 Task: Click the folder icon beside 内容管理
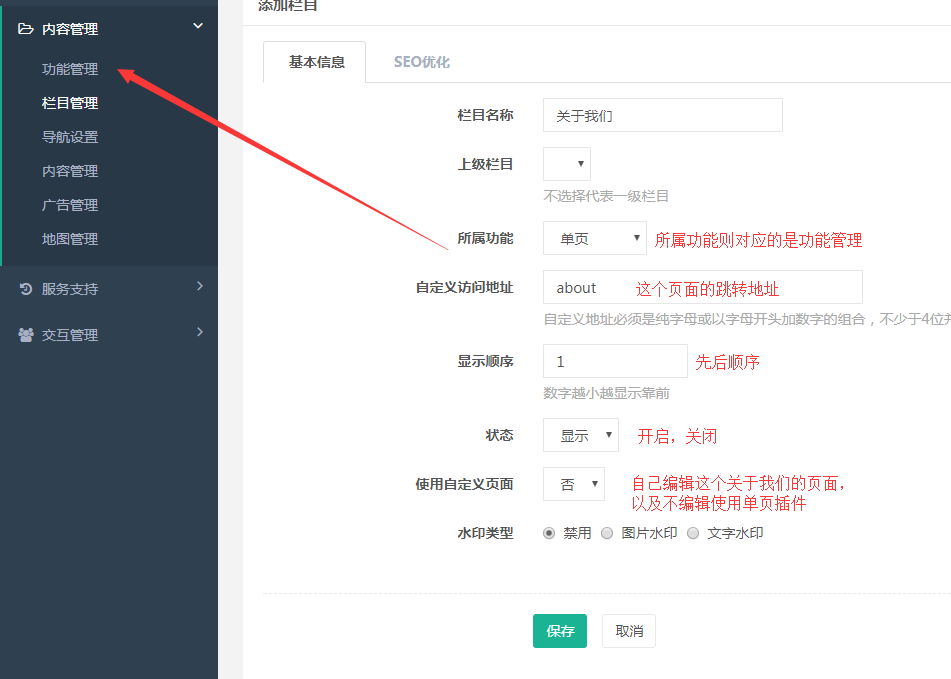(26, 29)
